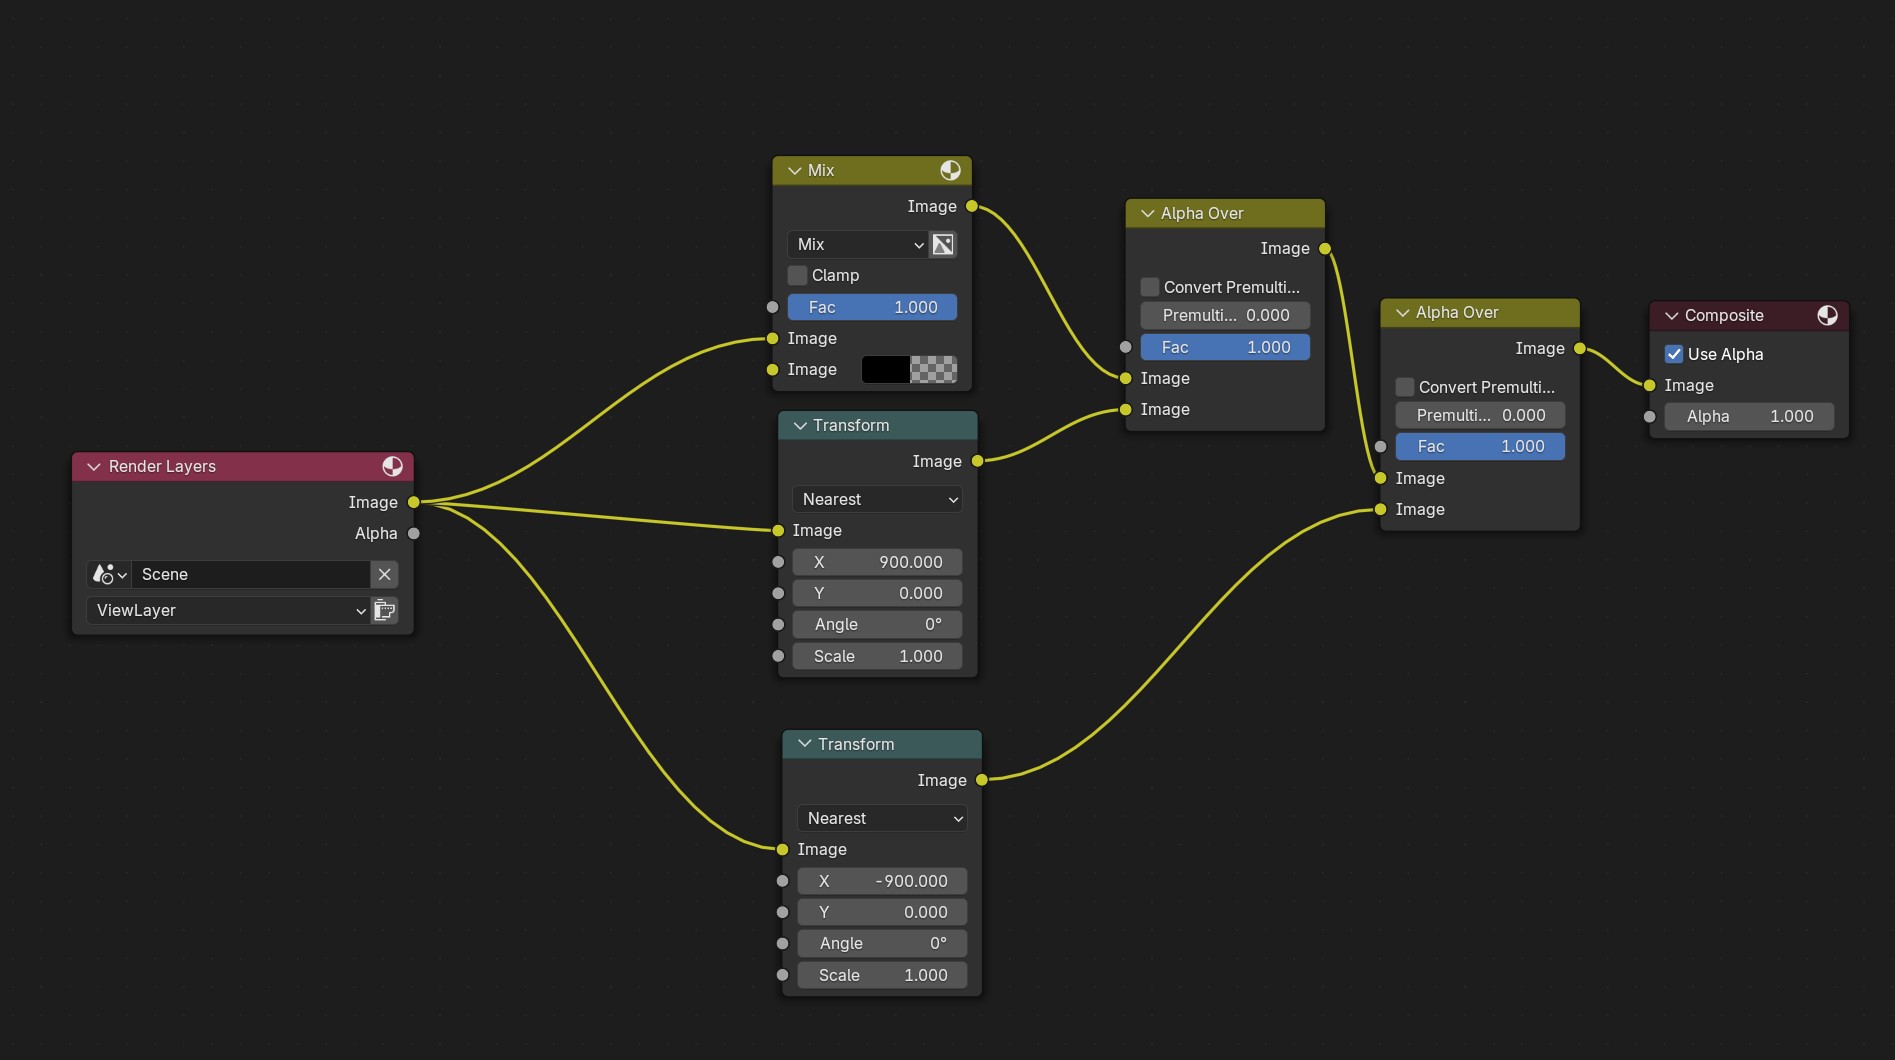Viewport: 1895px width, 1060px height.
Task: Open ViewLayer dropdown in Render Layers
Action: (228, 610)
